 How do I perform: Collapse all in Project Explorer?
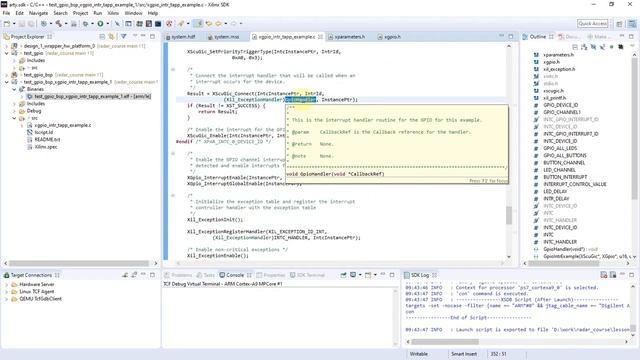click(102, 36)
